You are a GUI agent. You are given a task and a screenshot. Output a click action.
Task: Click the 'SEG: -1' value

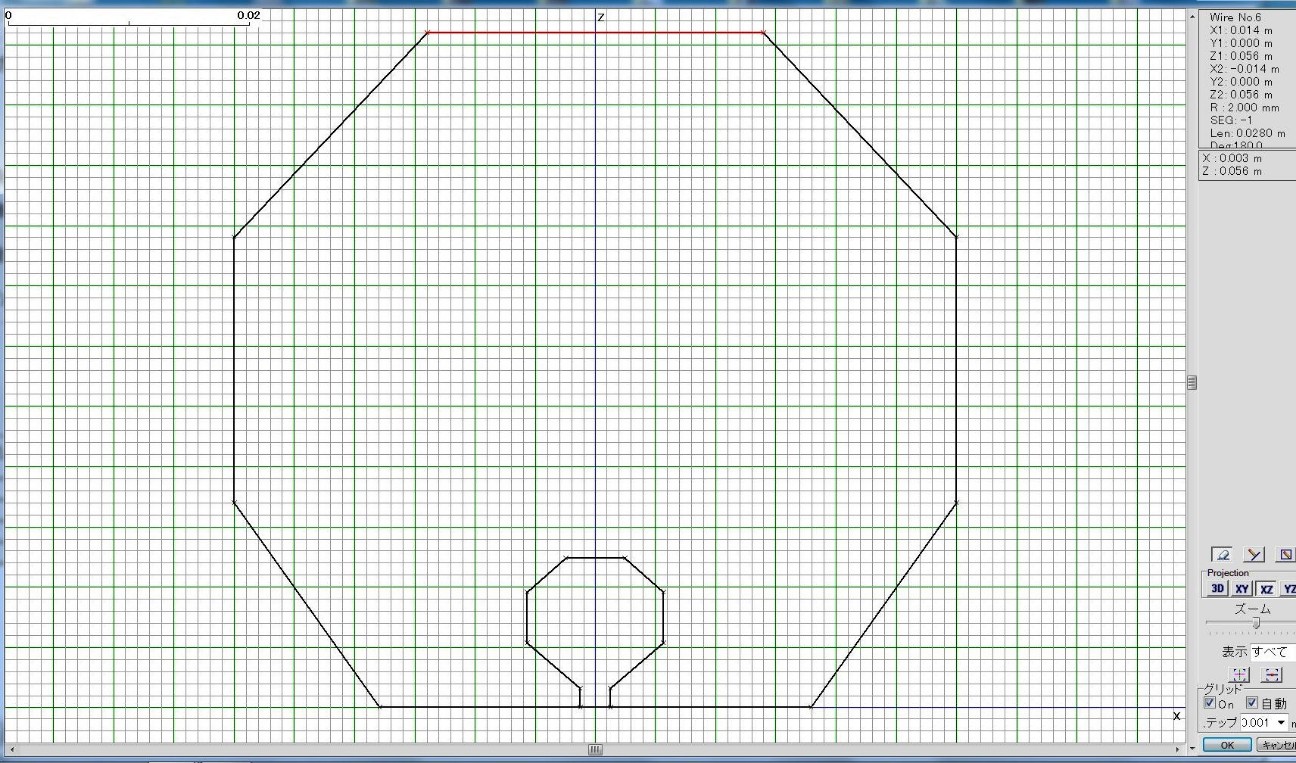(1229, 120)
